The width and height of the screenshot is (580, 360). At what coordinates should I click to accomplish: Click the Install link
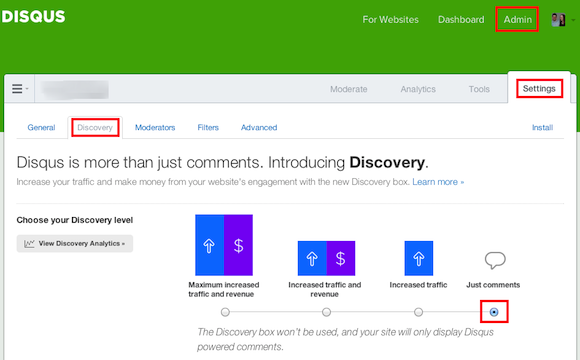click(542, 128)
